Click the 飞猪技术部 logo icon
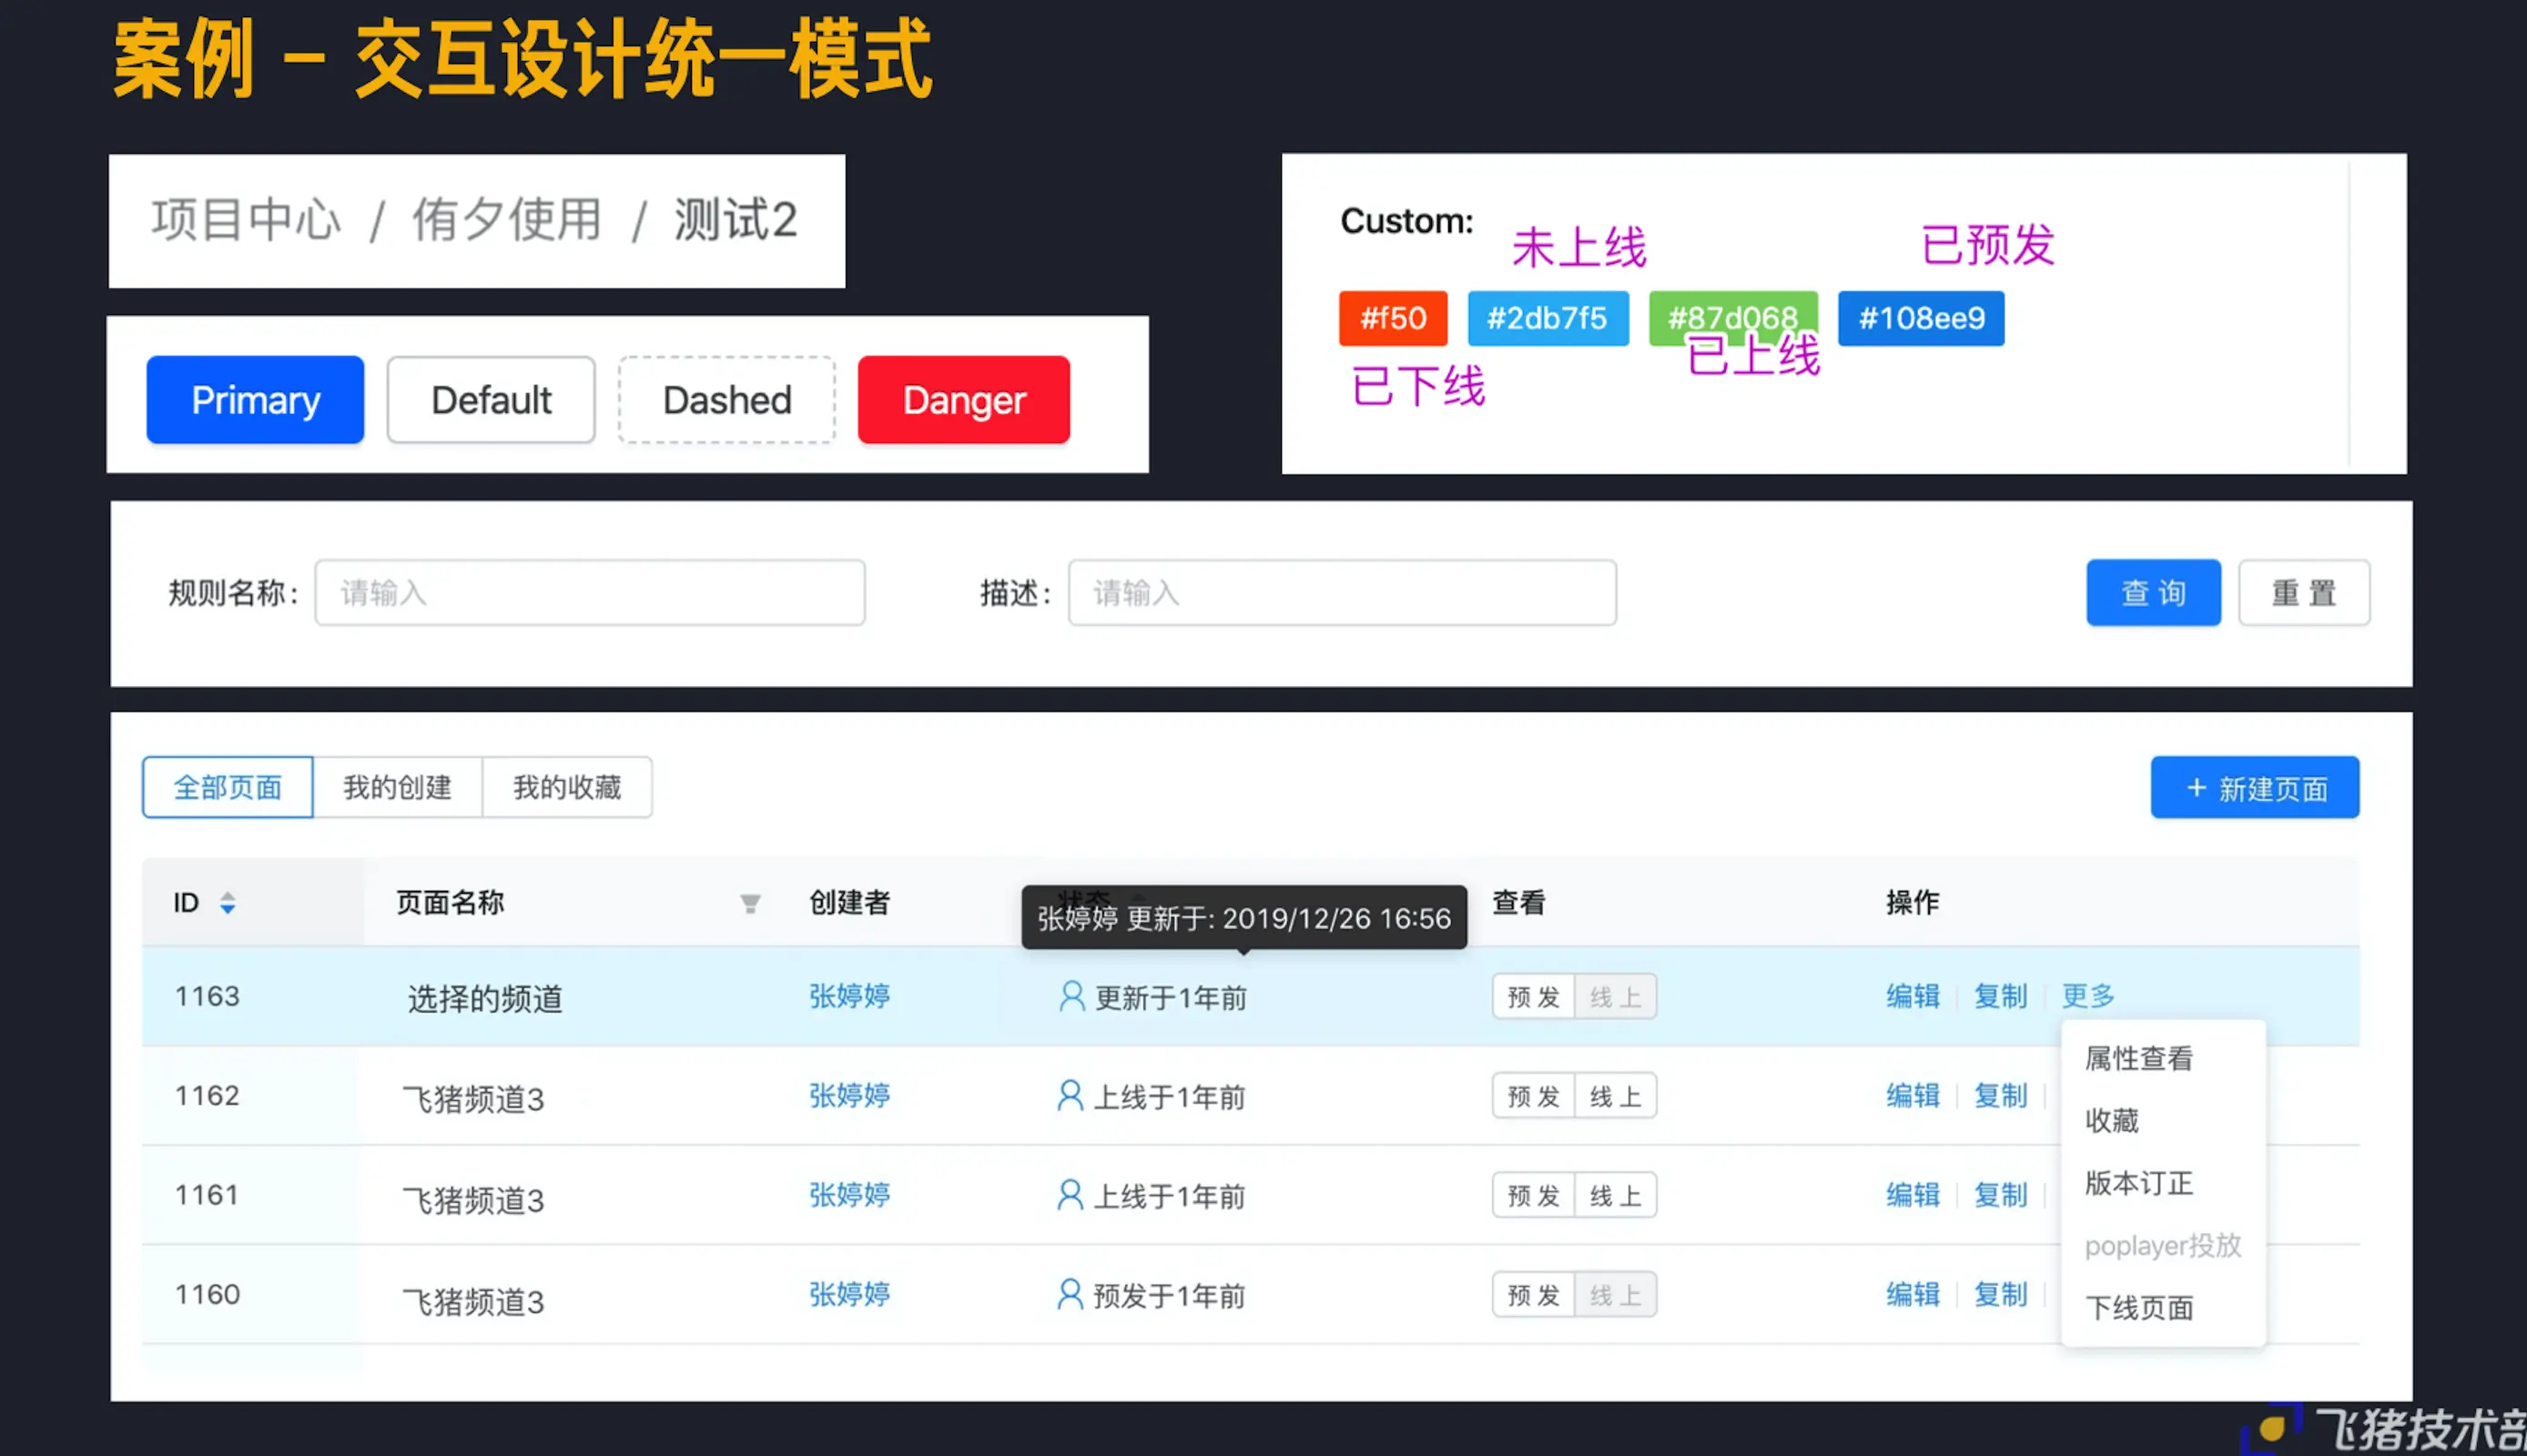 point(2270,1428)
